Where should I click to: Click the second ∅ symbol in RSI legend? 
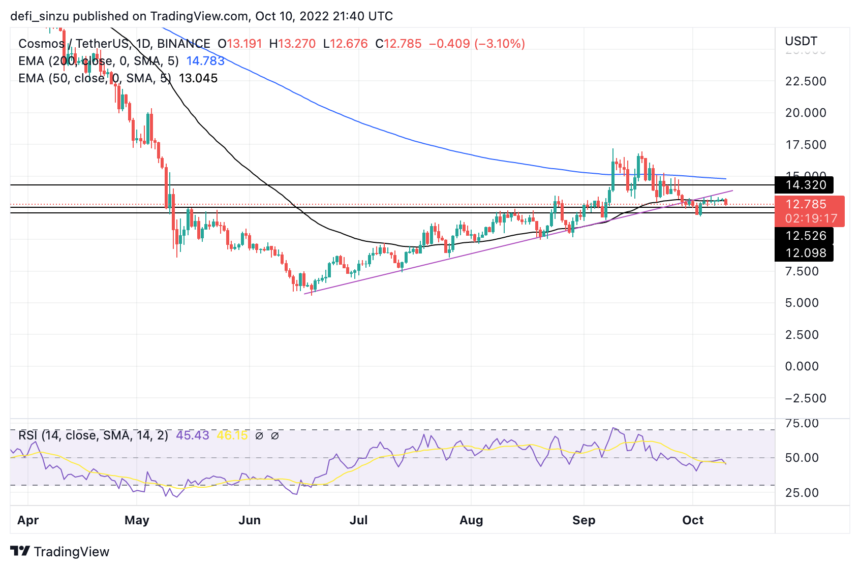tap(274, 435)
